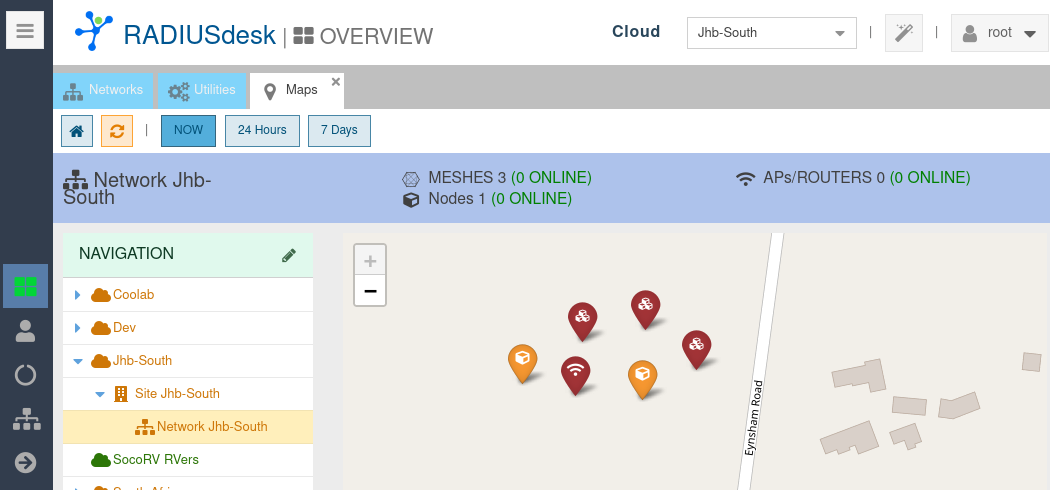Select SocoRV RVers in navigation tree
Viewport: 1050px width, 490px height.
155,459
